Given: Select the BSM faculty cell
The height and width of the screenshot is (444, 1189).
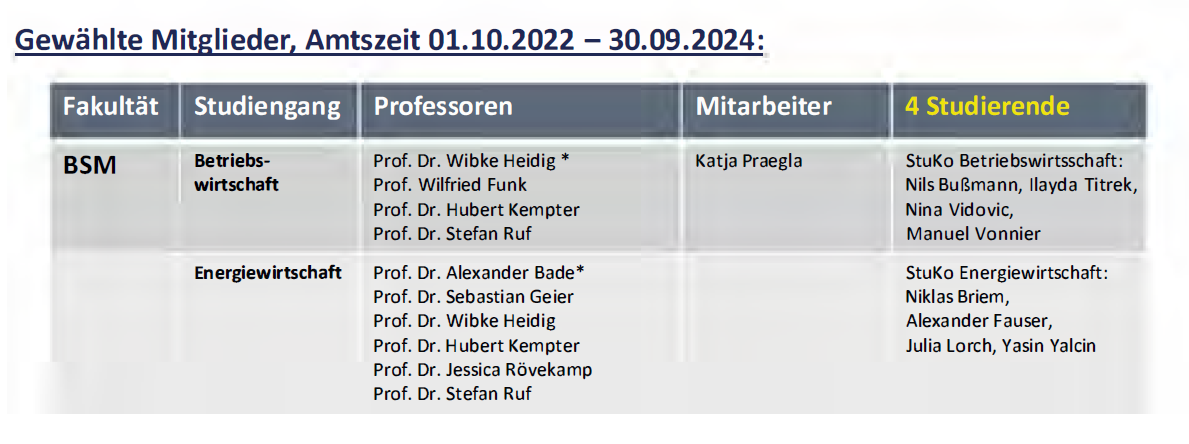Looking at the screenshot, I should tap(90, 165).
